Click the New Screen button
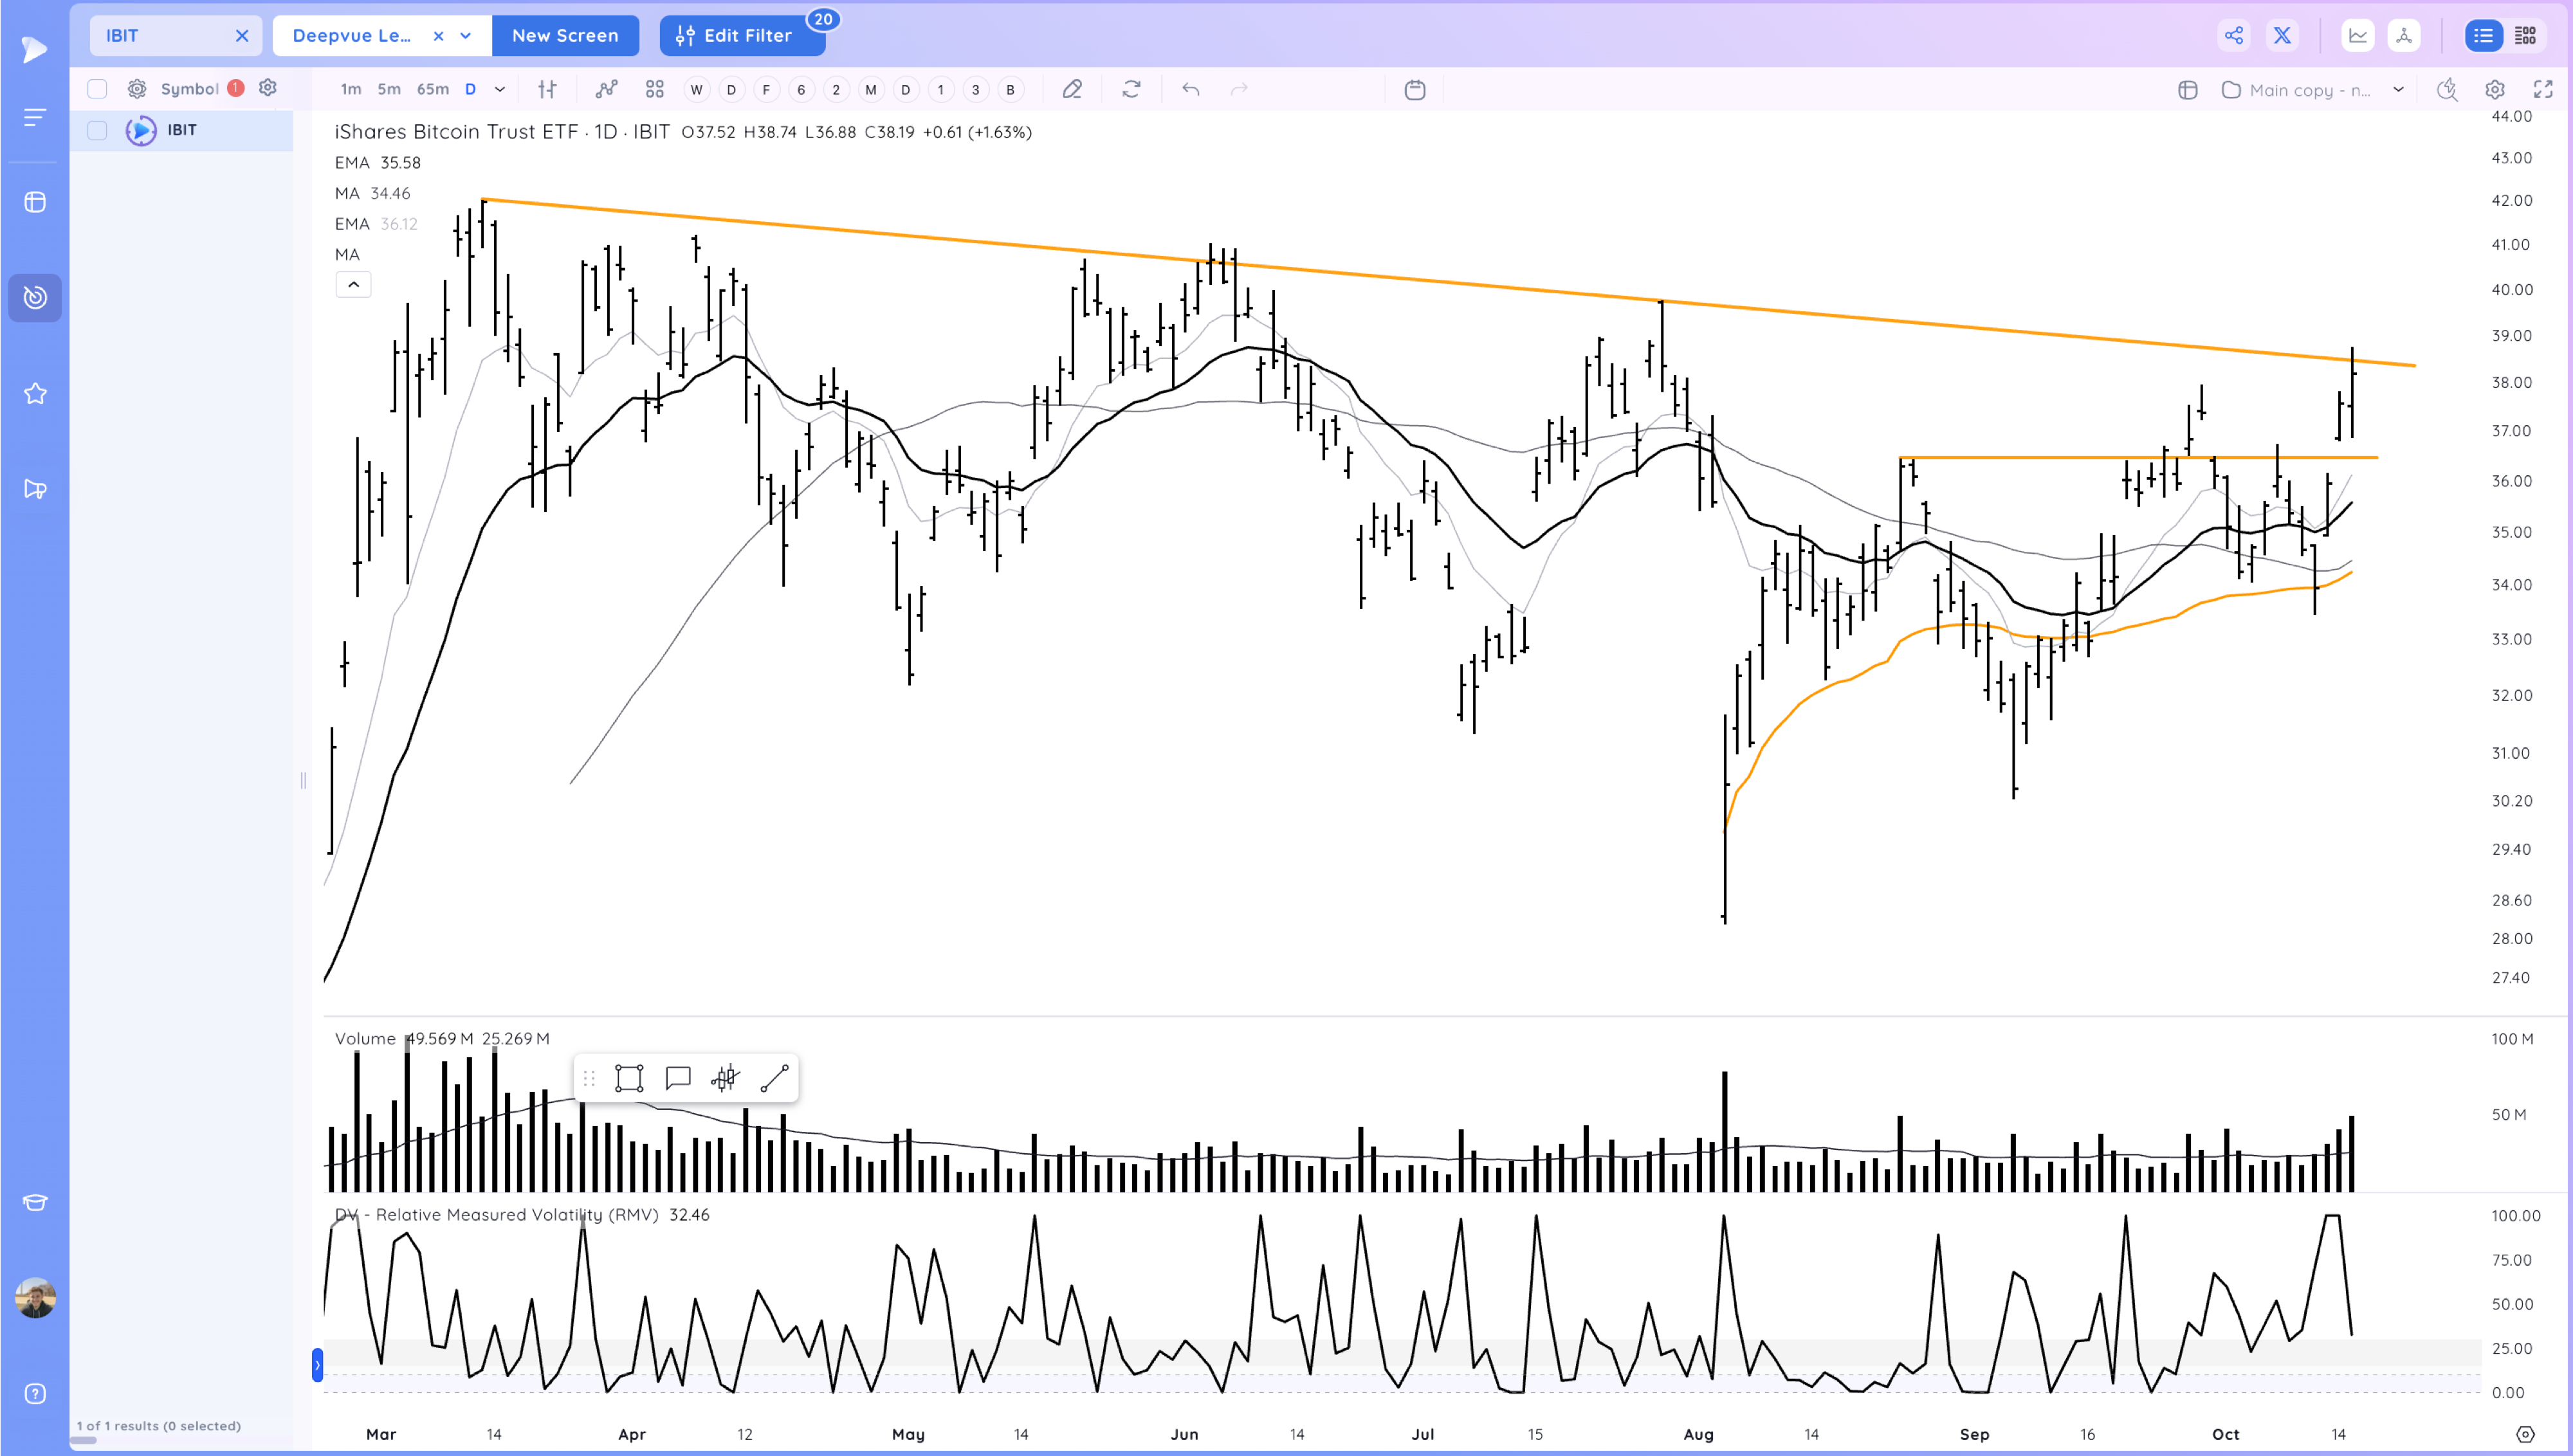The height and width of the screenshot is (1456, 2573). pos(565,36)
